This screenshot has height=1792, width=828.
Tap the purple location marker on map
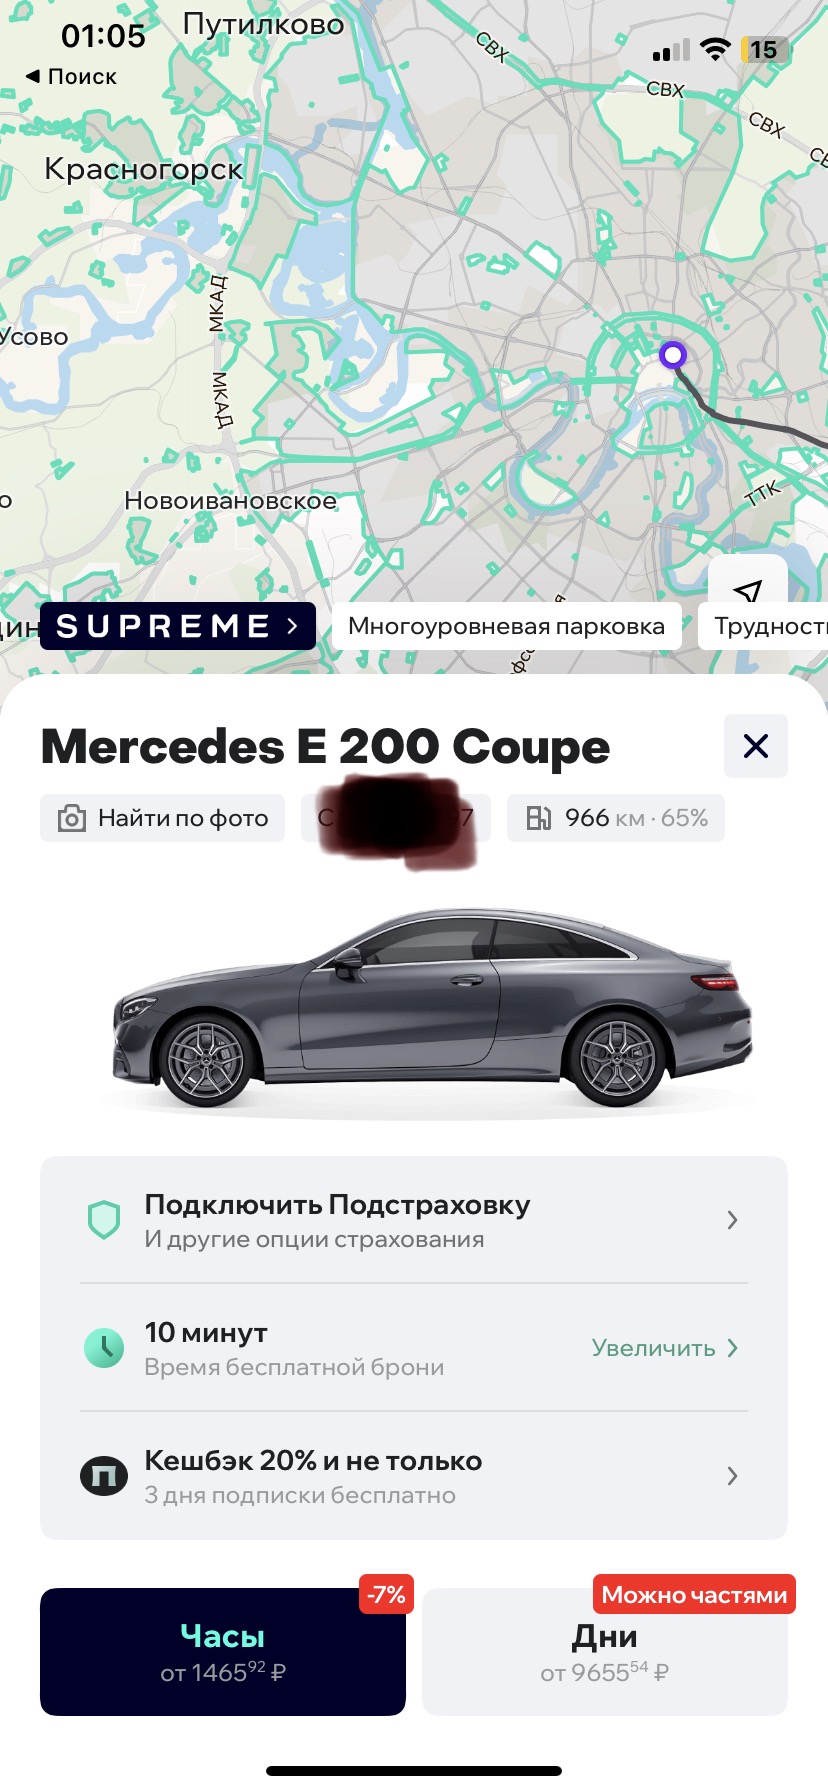click(x=673, y=355)
